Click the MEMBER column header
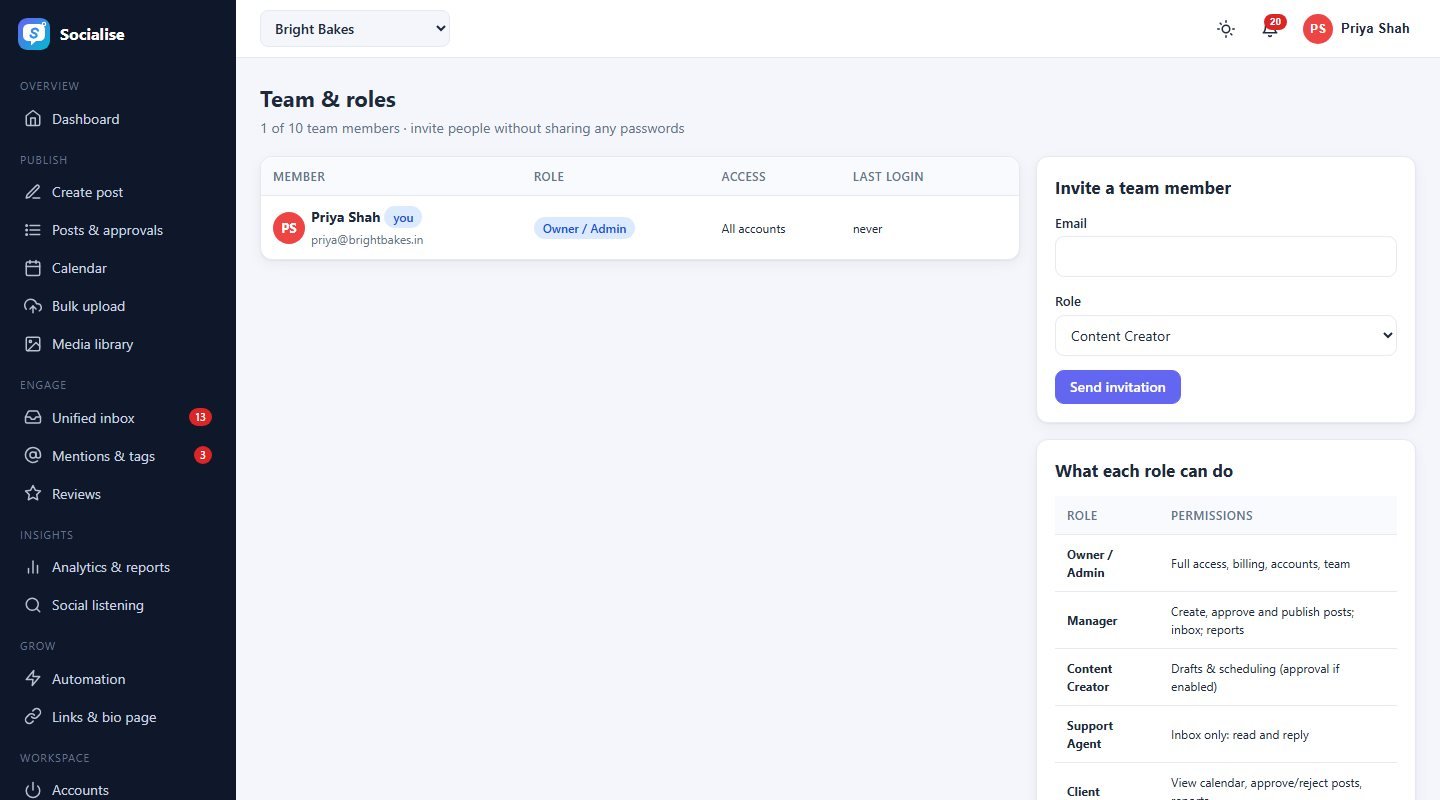 [299, 177]
